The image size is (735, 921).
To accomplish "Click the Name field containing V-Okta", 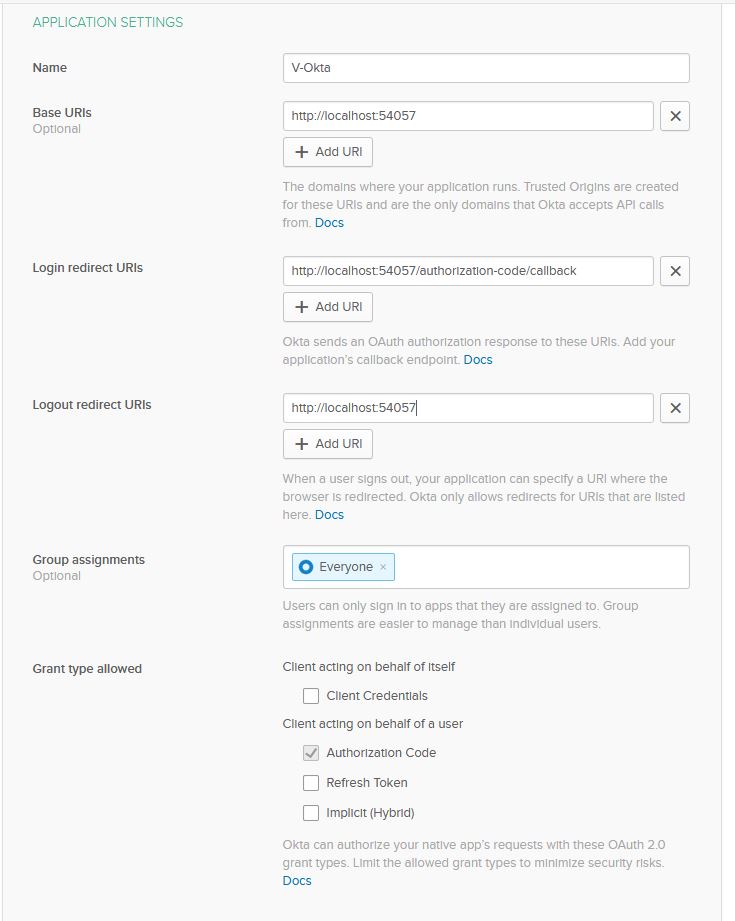I will [486, 68].
